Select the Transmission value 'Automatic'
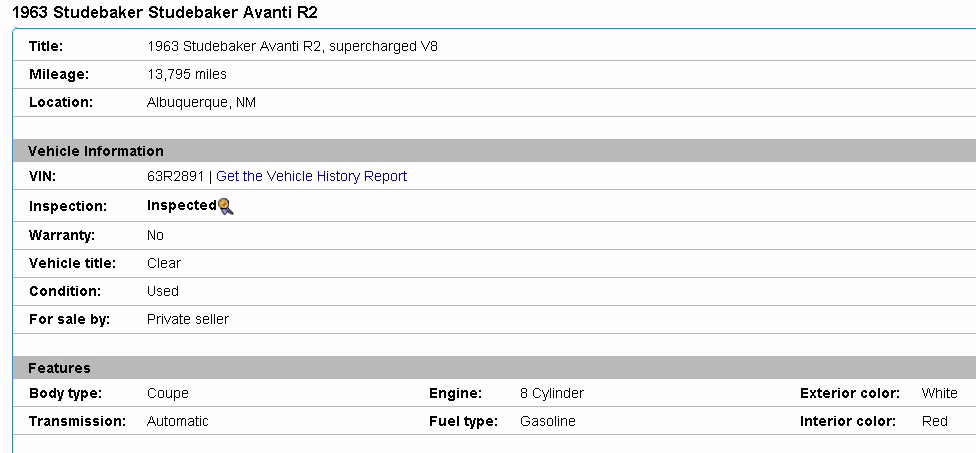This screenshot has height=453, width=976. [177, 421]
